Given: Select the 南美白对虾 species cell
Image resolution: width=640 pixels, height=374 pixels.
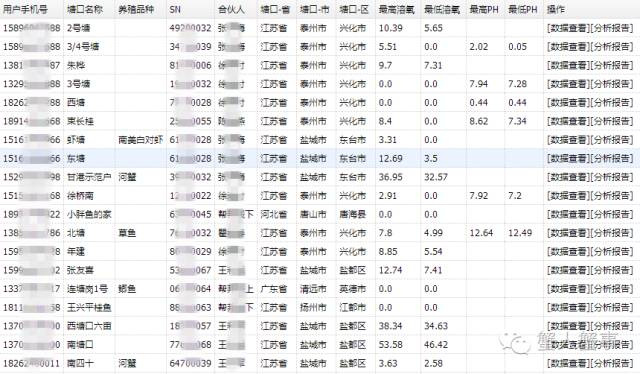Looking at the screenshot, I should (140, 140).
